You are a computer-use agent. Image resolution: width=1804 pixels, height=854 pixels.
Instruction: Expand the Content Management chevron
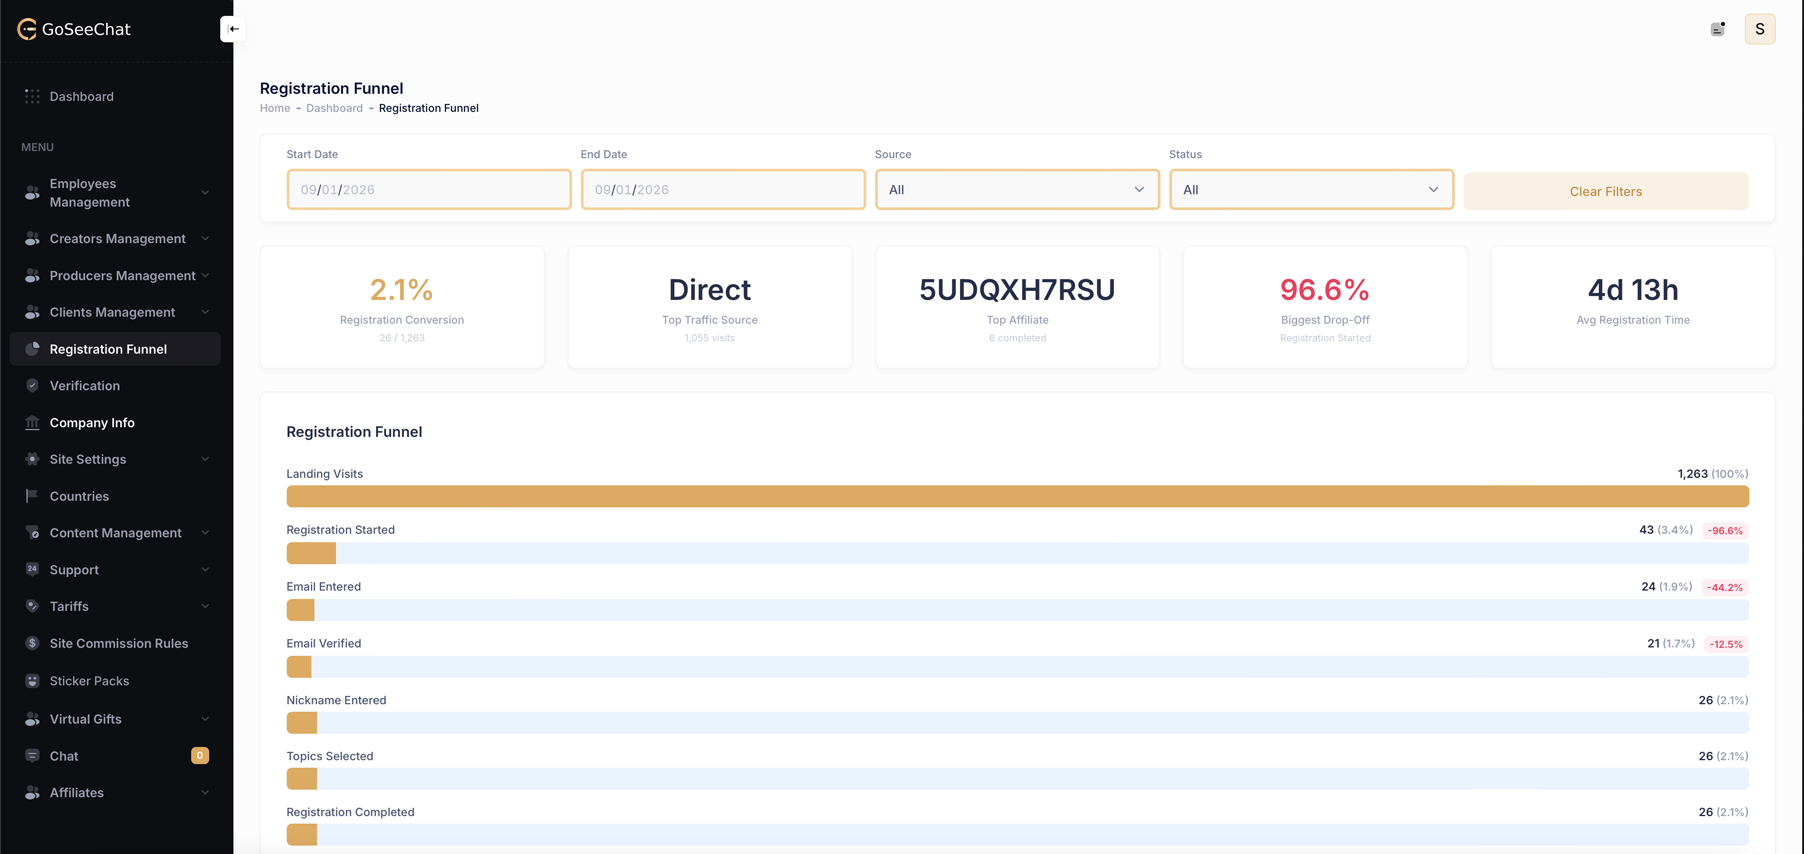tap(205, 533)
